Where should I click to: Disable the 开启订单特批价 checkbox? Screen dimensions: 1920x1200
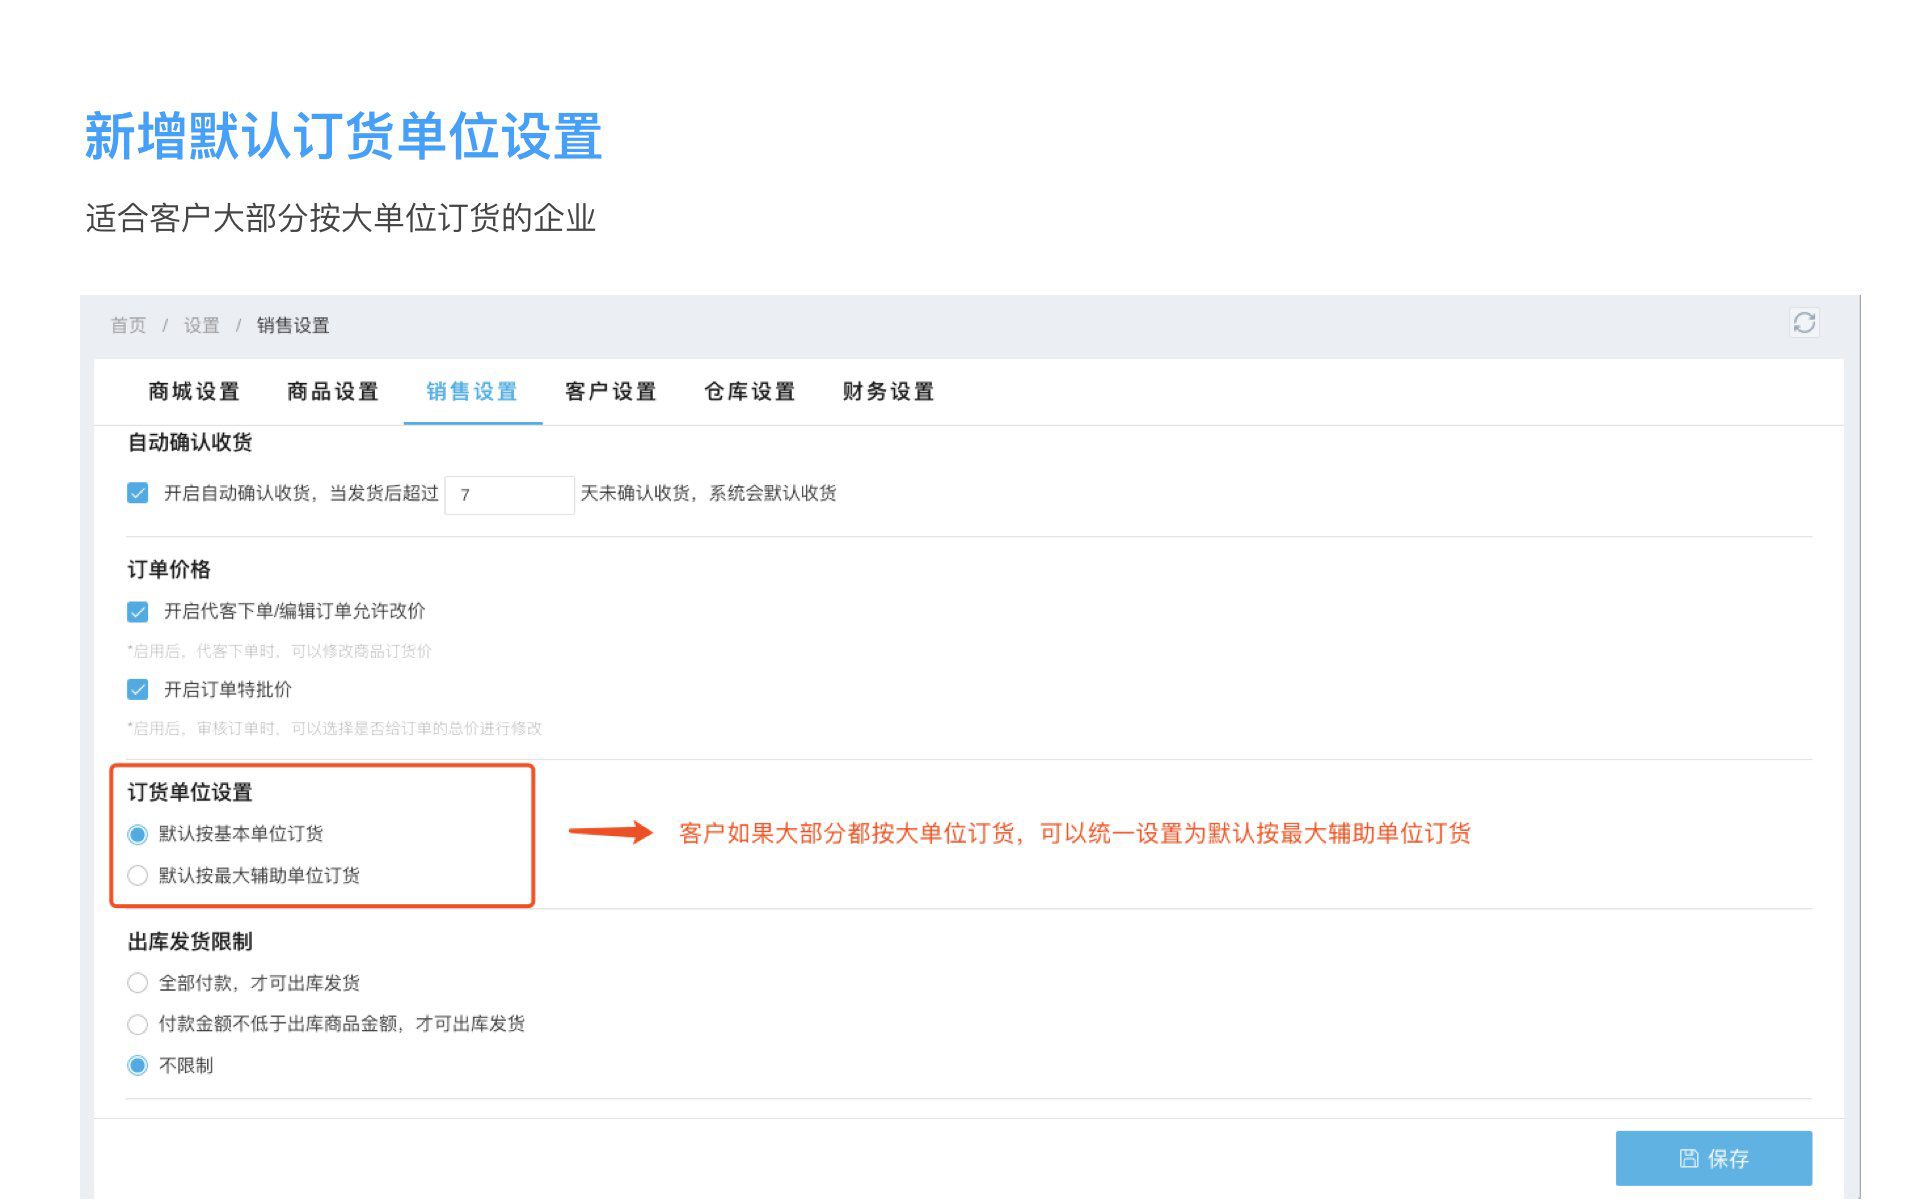coord(138,689)
